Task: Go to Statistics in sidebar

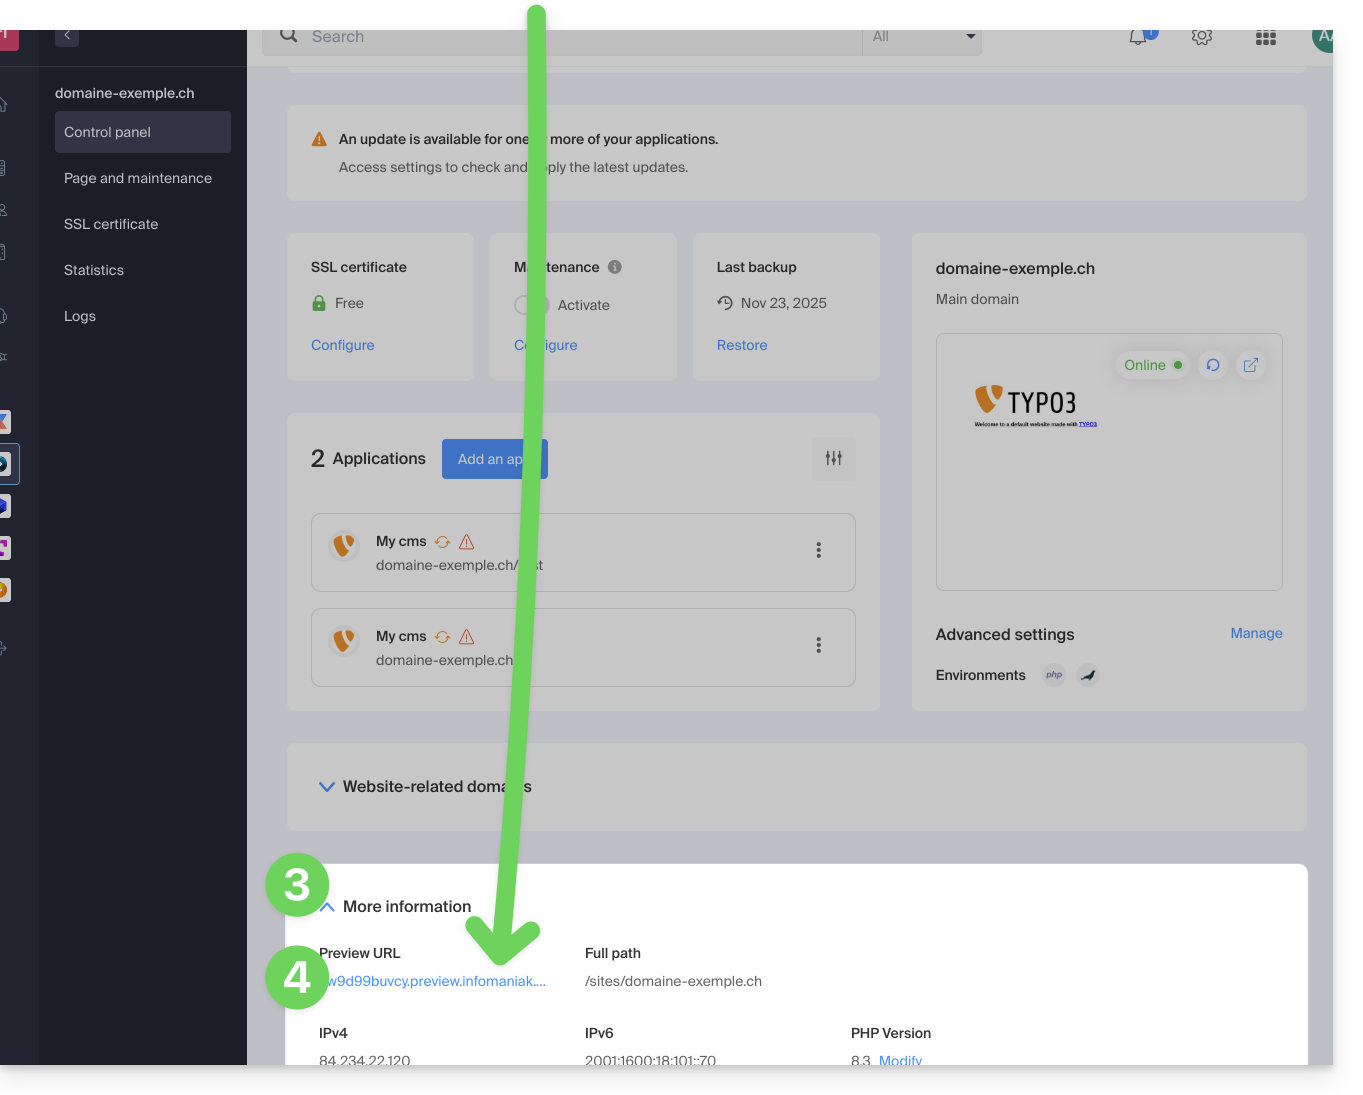Action: point(94,270)
